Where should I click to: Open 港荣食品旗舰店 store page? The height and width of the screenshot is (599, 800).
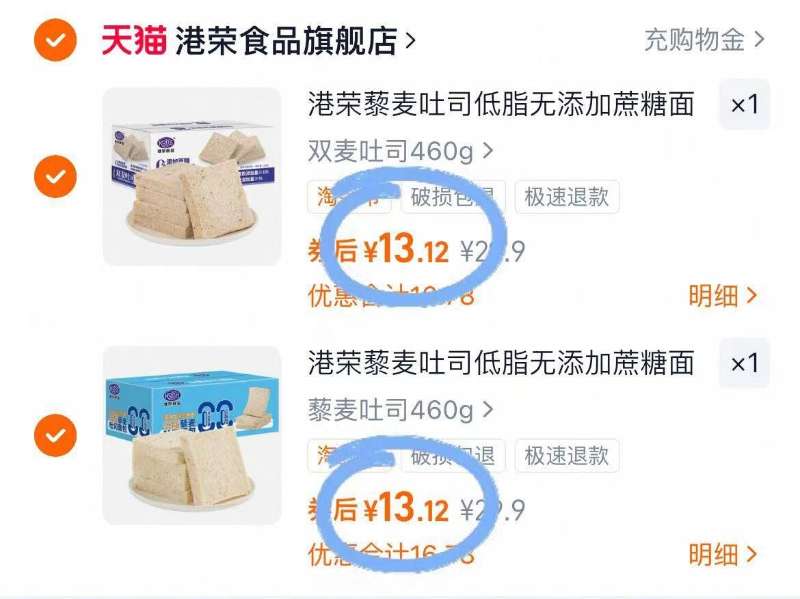pos(286,40)
